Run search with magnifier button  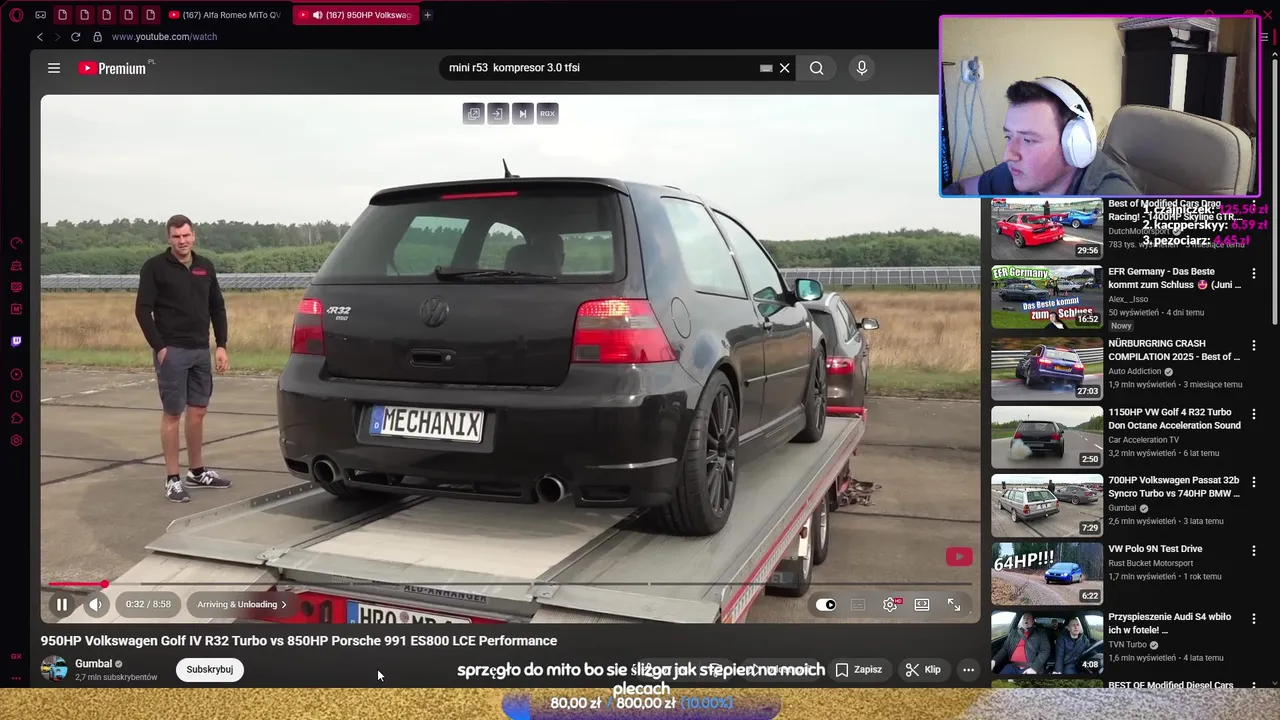[817, 68]
